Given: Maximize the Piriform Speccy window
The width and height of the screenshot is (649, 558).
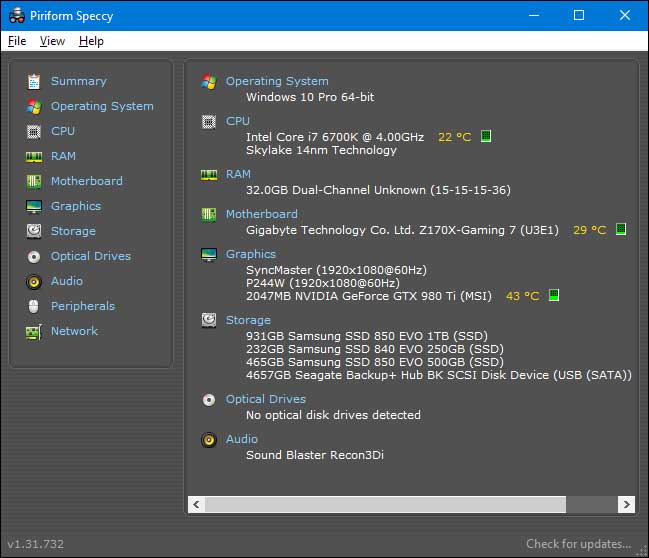Looking at the screenshot, I should point(579,15).
